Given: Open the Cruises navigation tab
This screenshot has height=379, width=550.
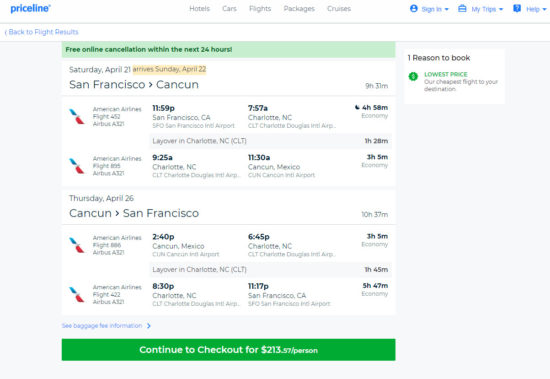Looking at the screenshot, I should [x=339, y=9].
